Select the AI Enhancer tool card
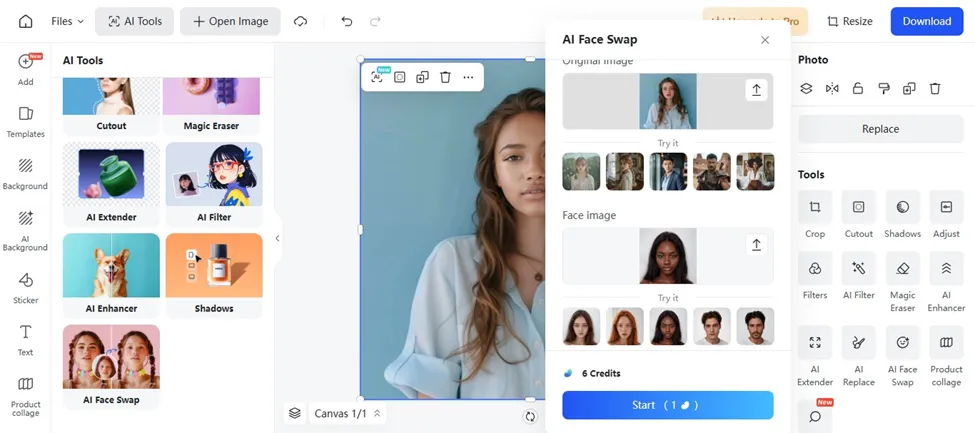Image resolution: width=975 pixels, height=433 pixels. (x=111, y=275)
